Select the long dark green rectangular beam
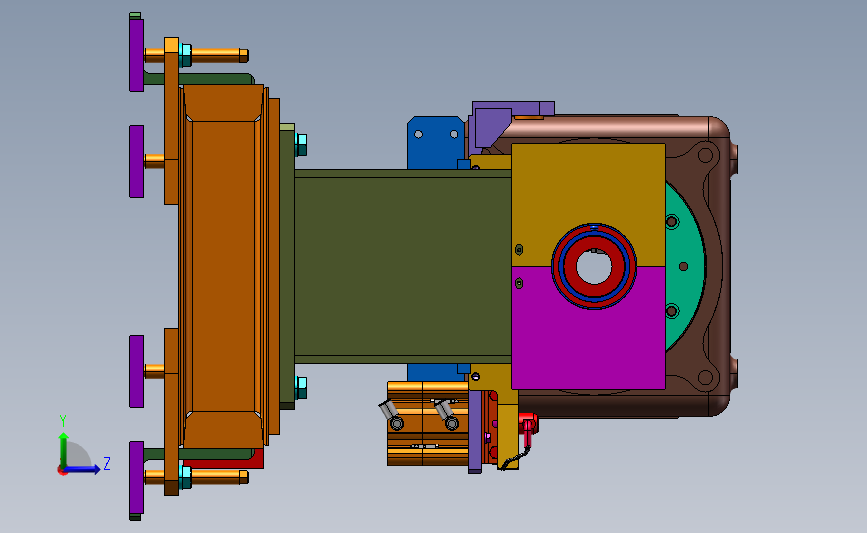 403,266
